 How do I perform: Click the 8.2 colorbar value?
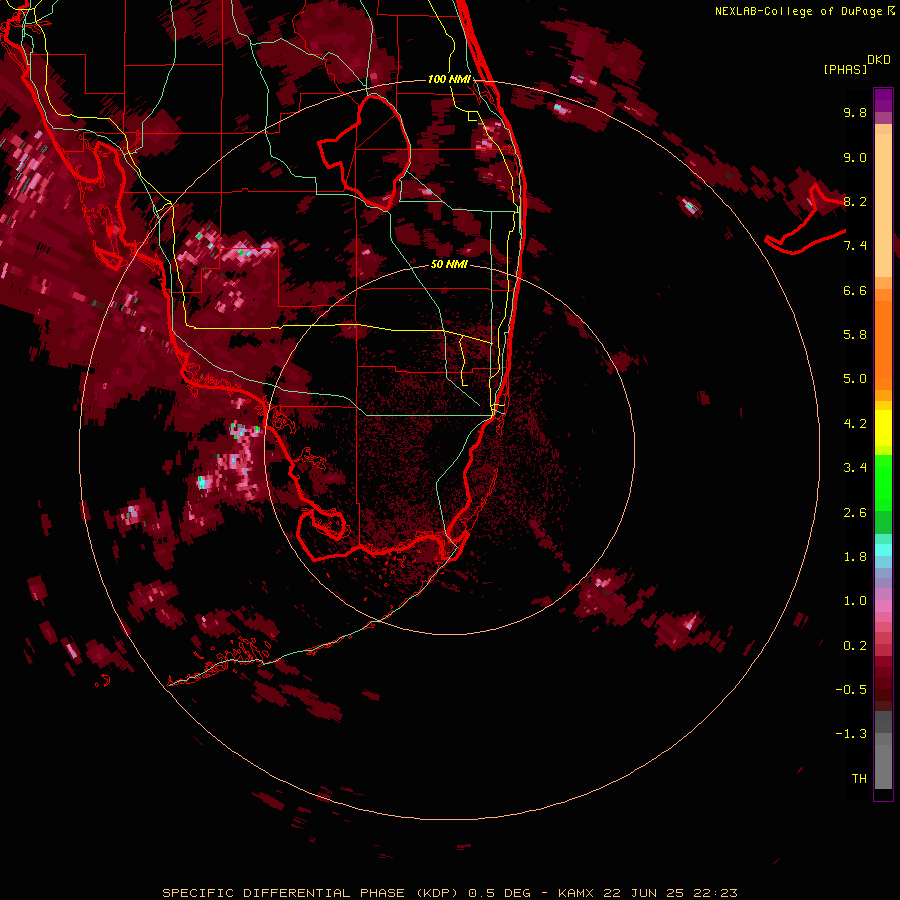coord(855,201)
